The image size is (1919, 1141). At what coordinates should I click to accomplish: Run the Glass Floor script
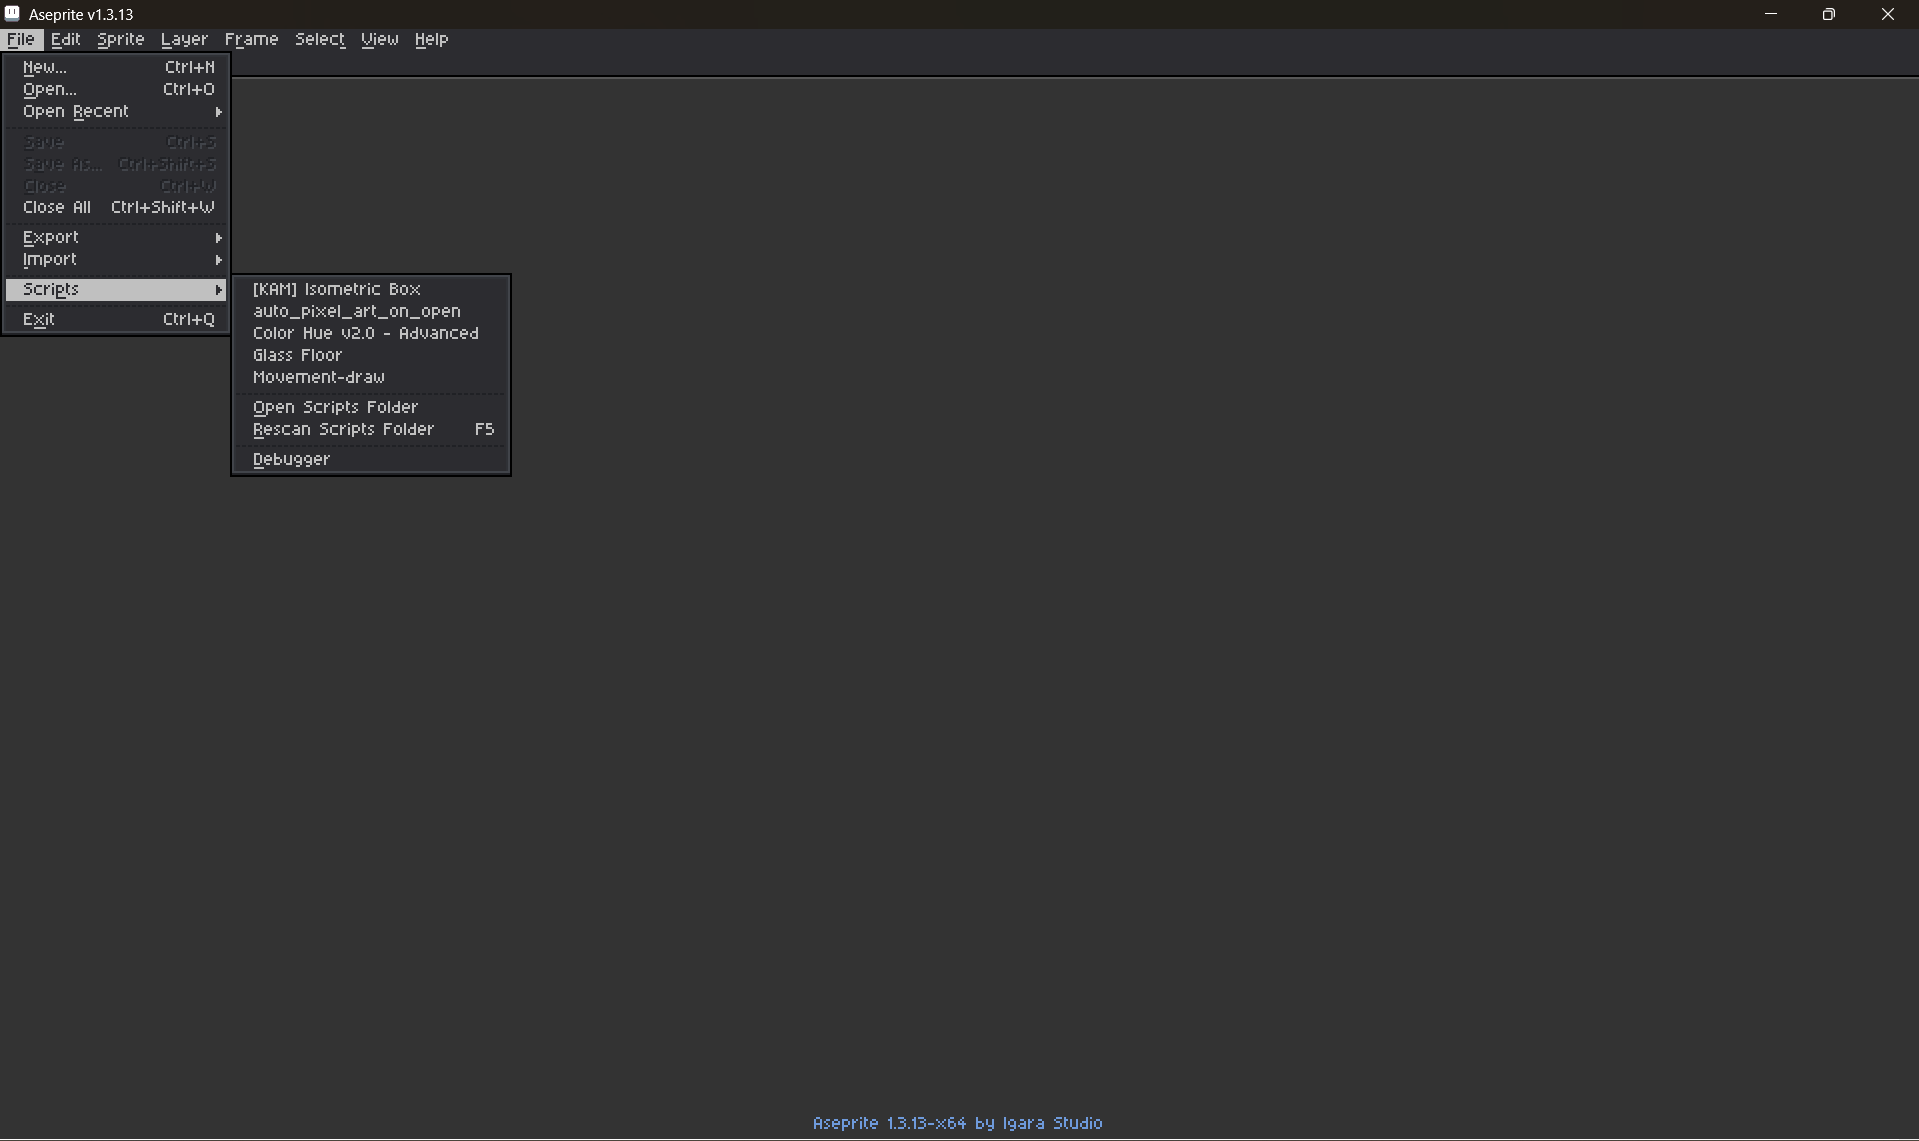(371, 355)
